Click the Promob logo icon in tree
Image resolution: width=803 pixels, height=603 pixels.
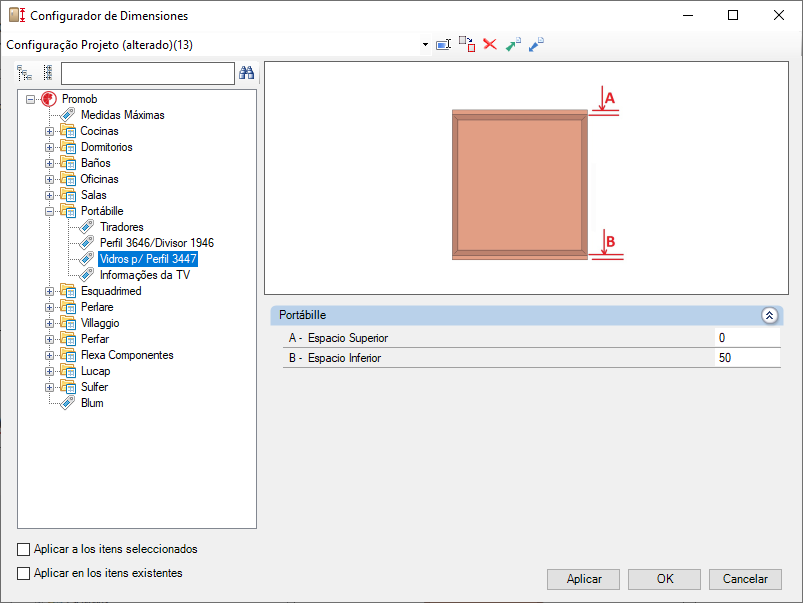tap(49, 99)
